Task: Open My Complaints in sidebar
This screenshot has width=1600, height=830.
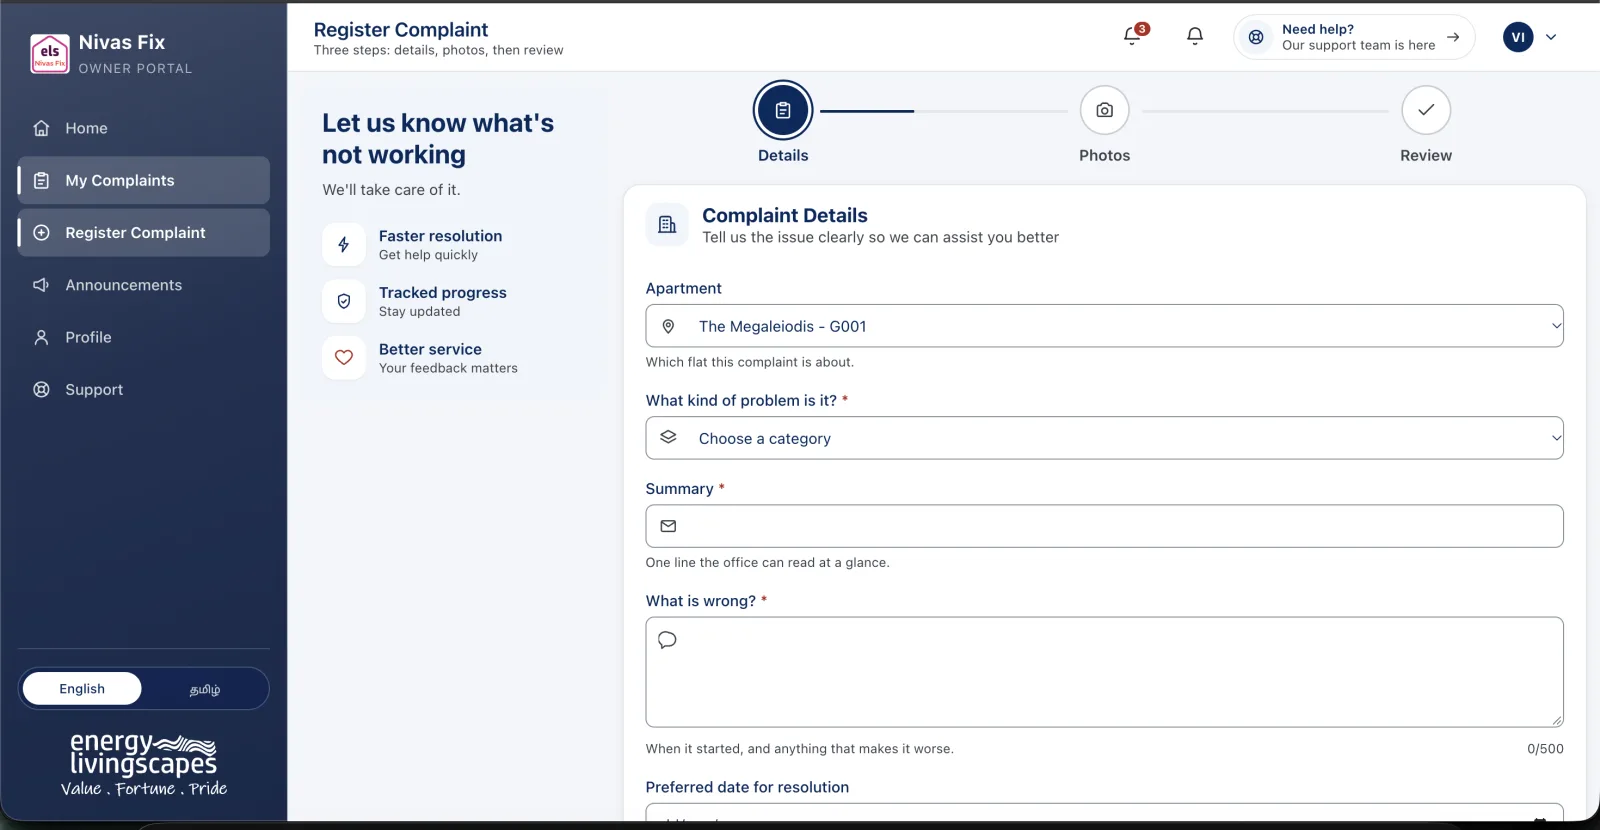Action: pyautogui.click(x=144, y=181)
